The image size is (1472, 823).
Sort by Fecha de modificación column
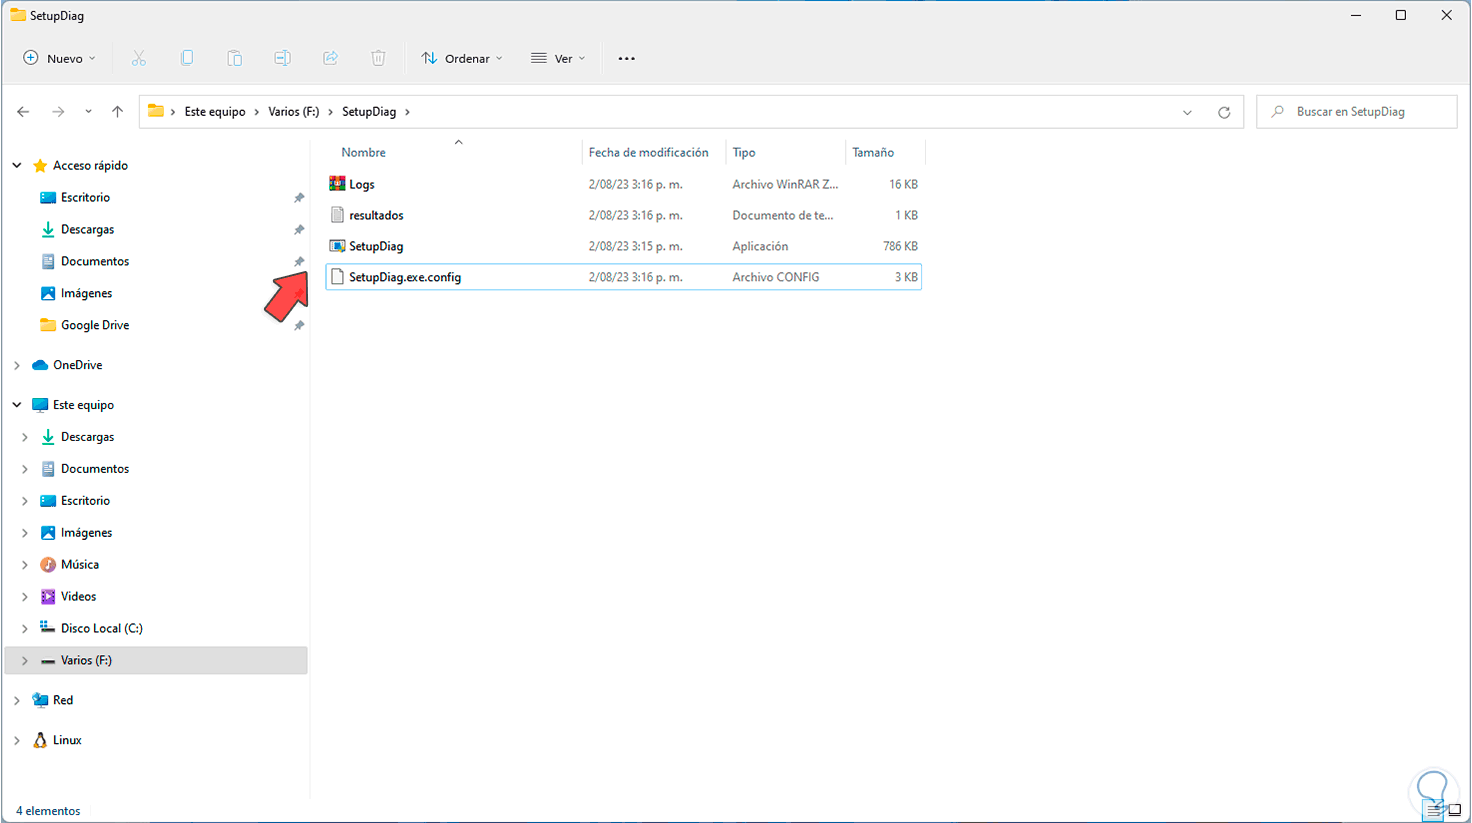(x=648, y=152)
